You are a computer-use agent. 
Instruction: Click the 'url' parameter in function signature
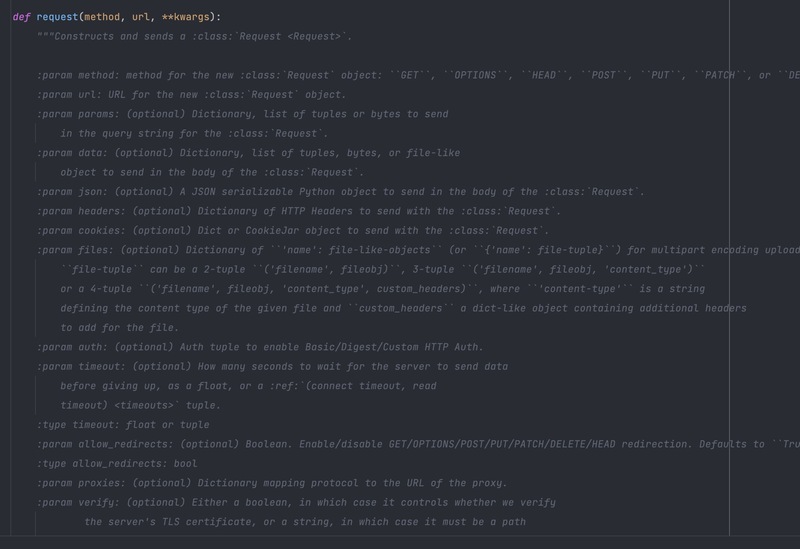[141, 17]
